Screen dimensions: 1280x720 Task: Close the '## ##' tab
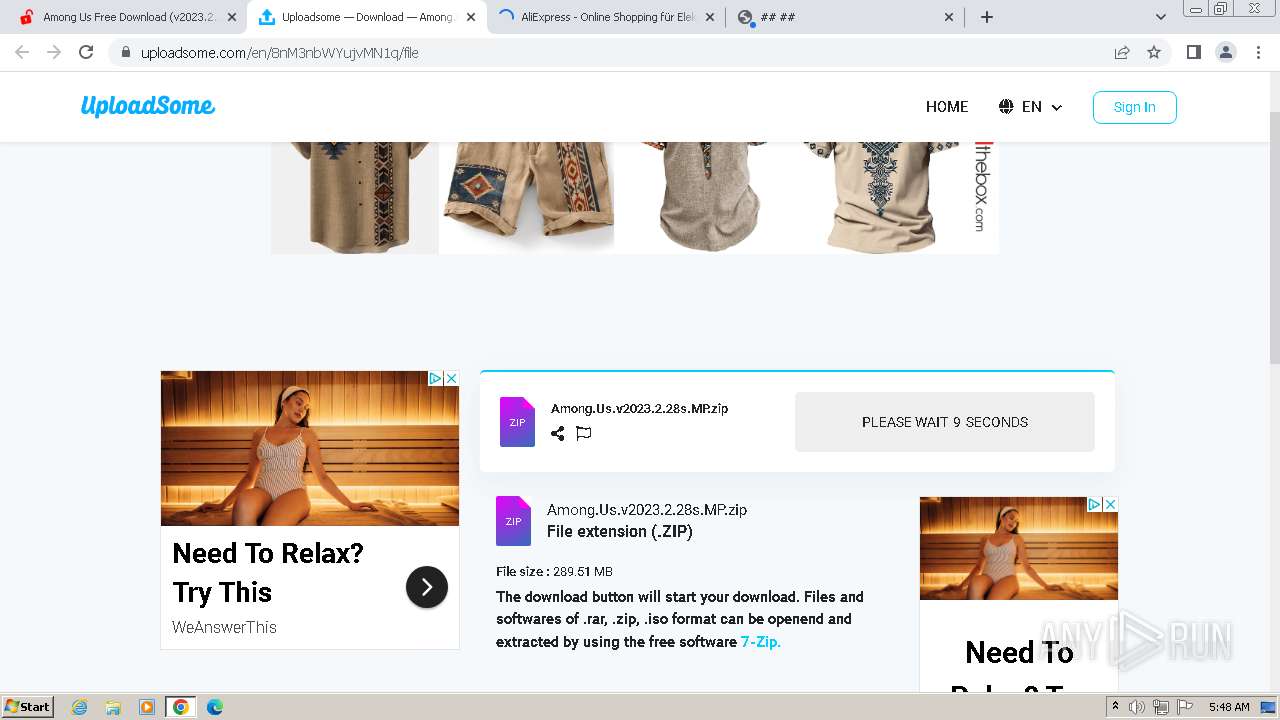tap(949, 17)
